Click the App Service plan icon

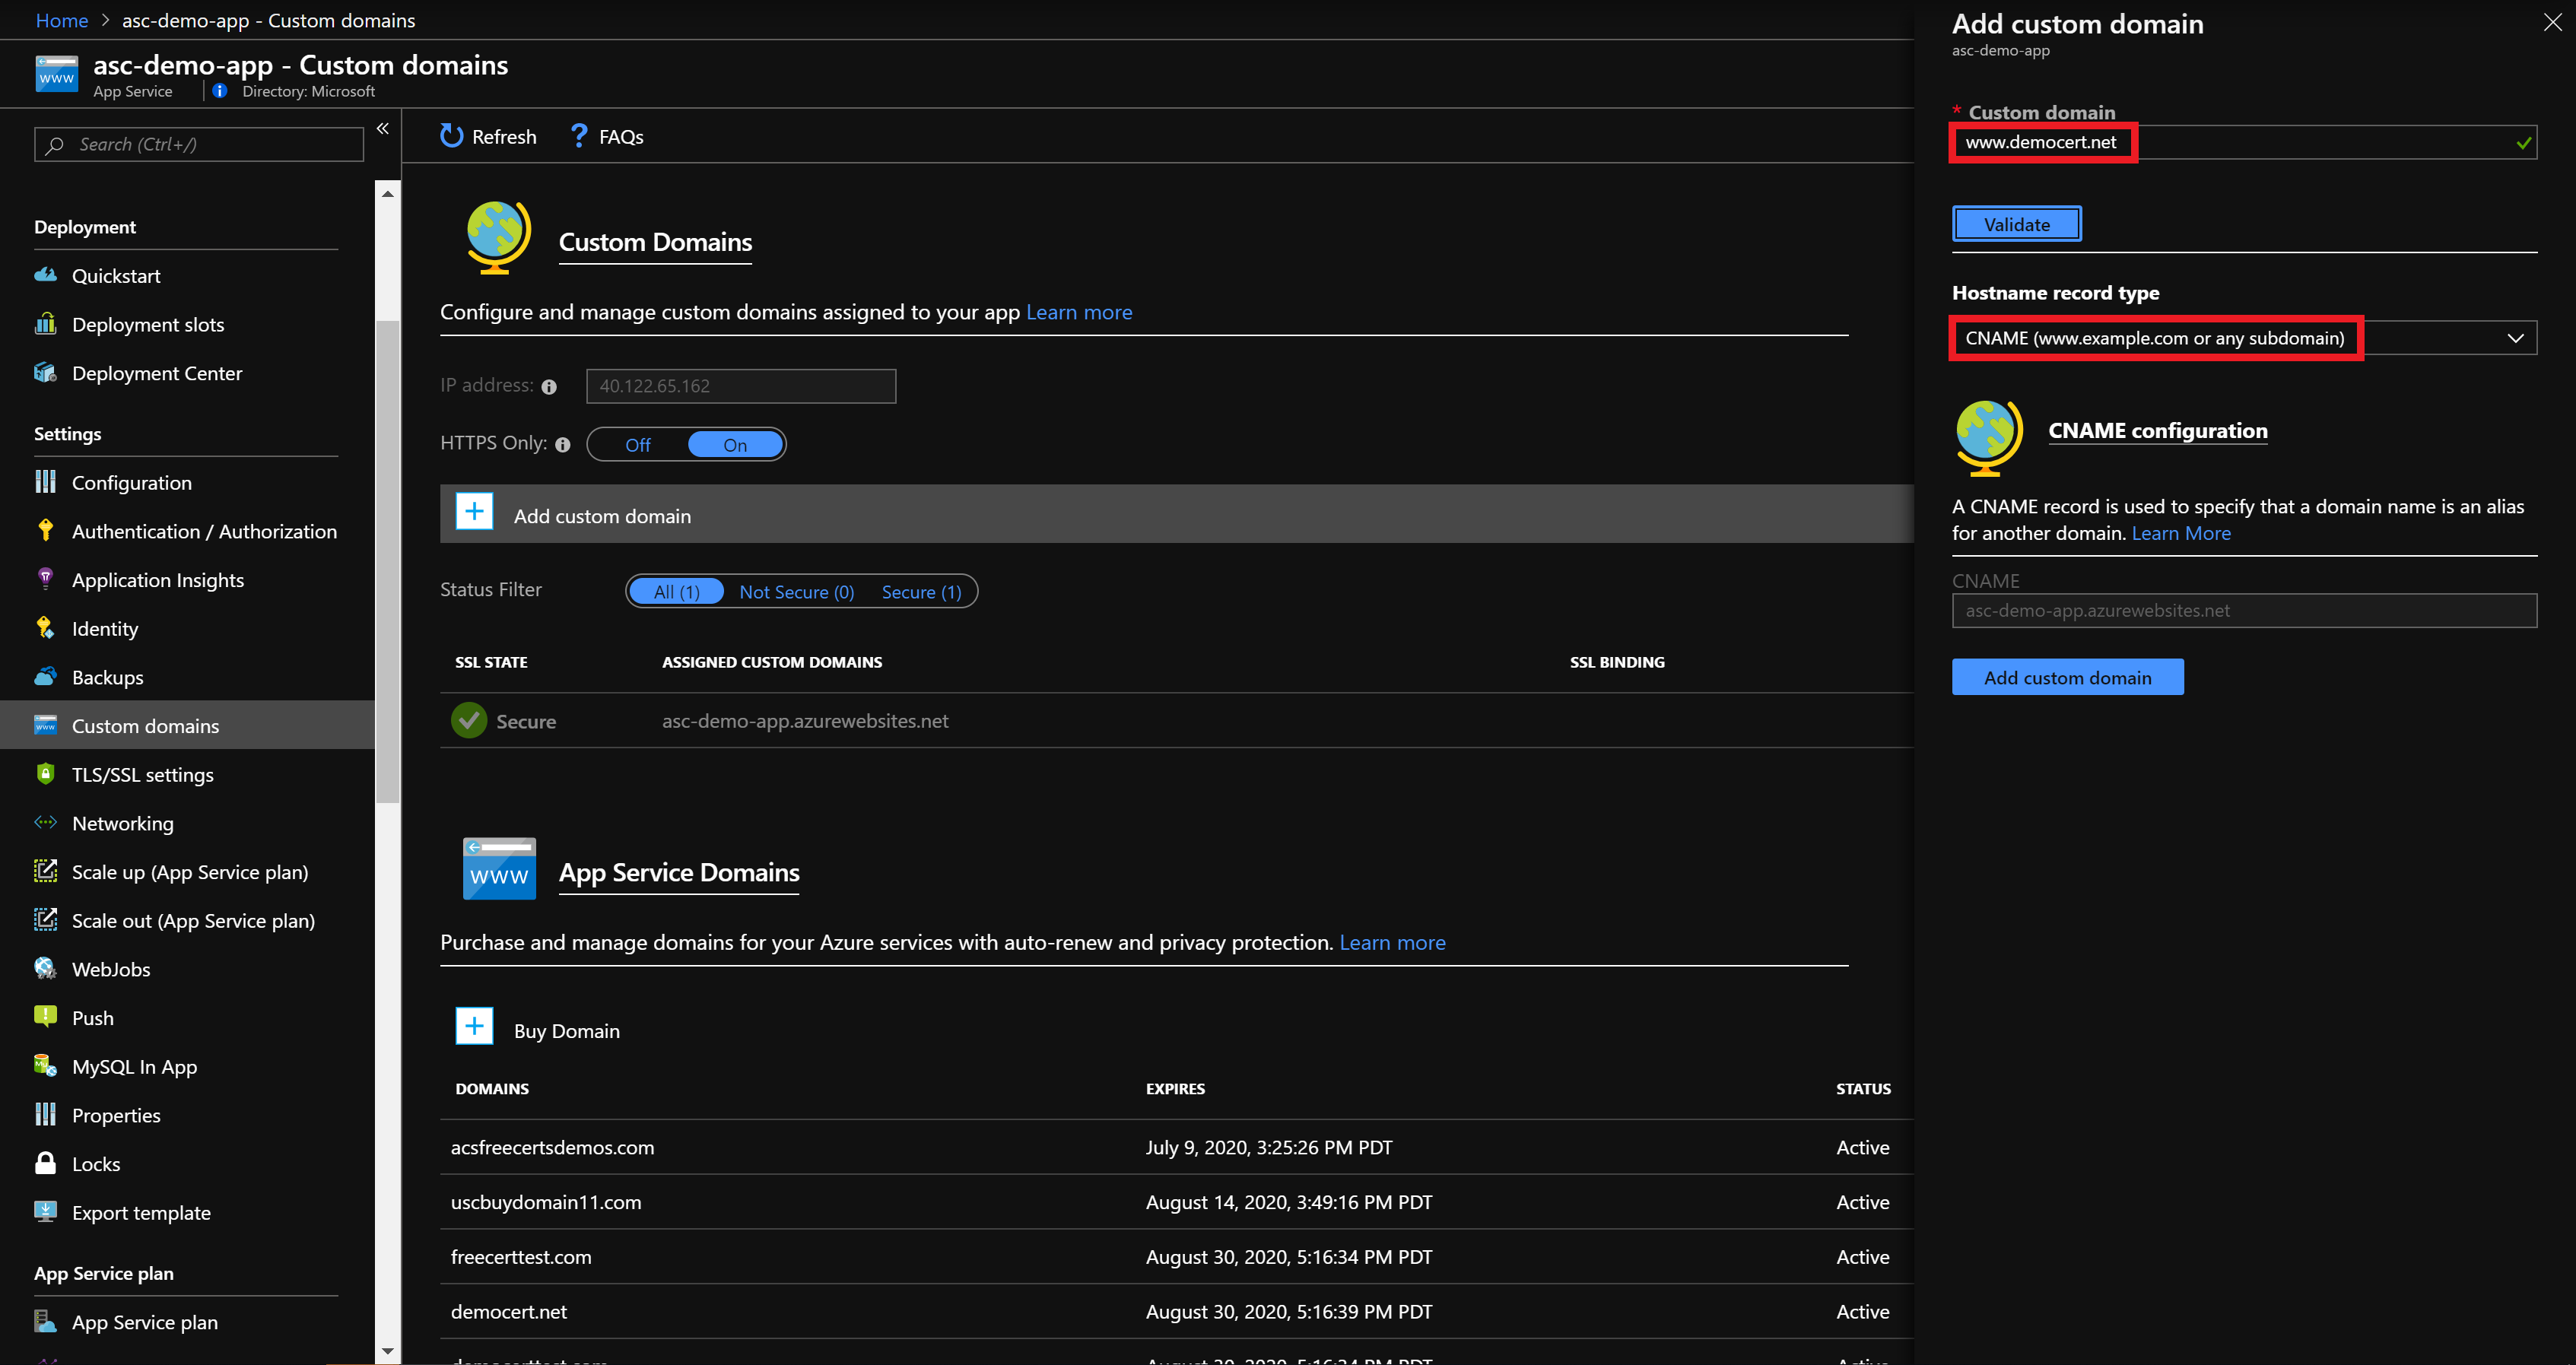click(x=45, y=1321)
